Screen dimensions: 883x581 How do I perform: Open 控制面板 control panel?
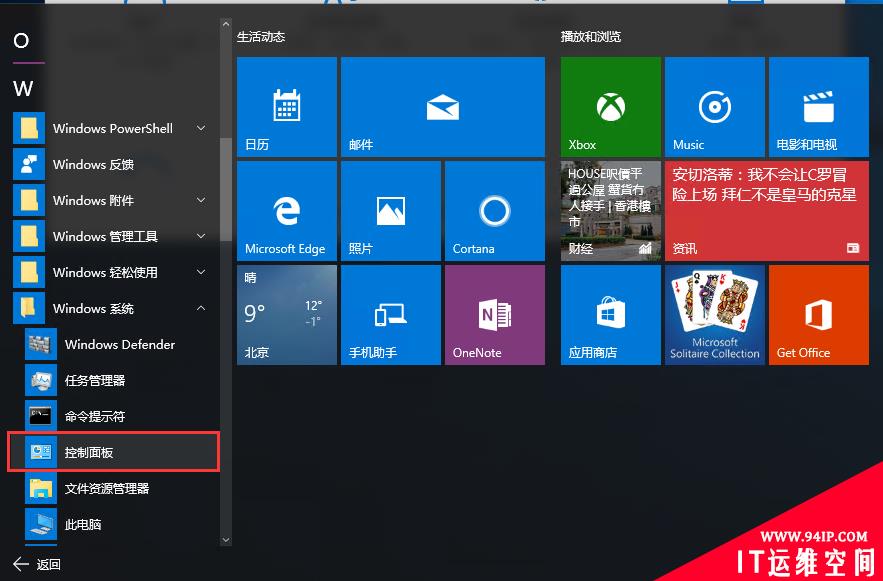[113, 452]
